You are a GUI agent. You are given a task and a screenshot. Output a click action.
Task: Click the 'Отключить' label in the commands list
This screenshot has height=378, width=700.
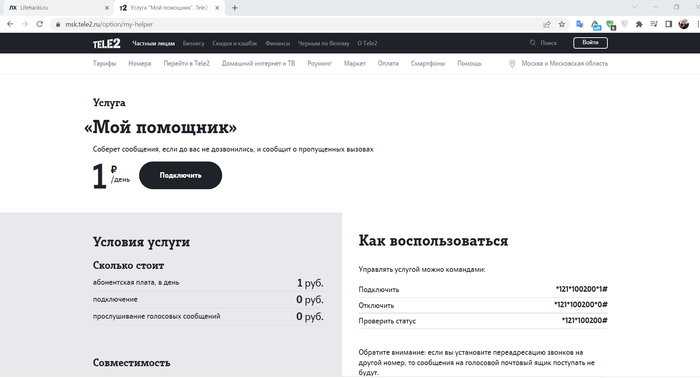376,306
